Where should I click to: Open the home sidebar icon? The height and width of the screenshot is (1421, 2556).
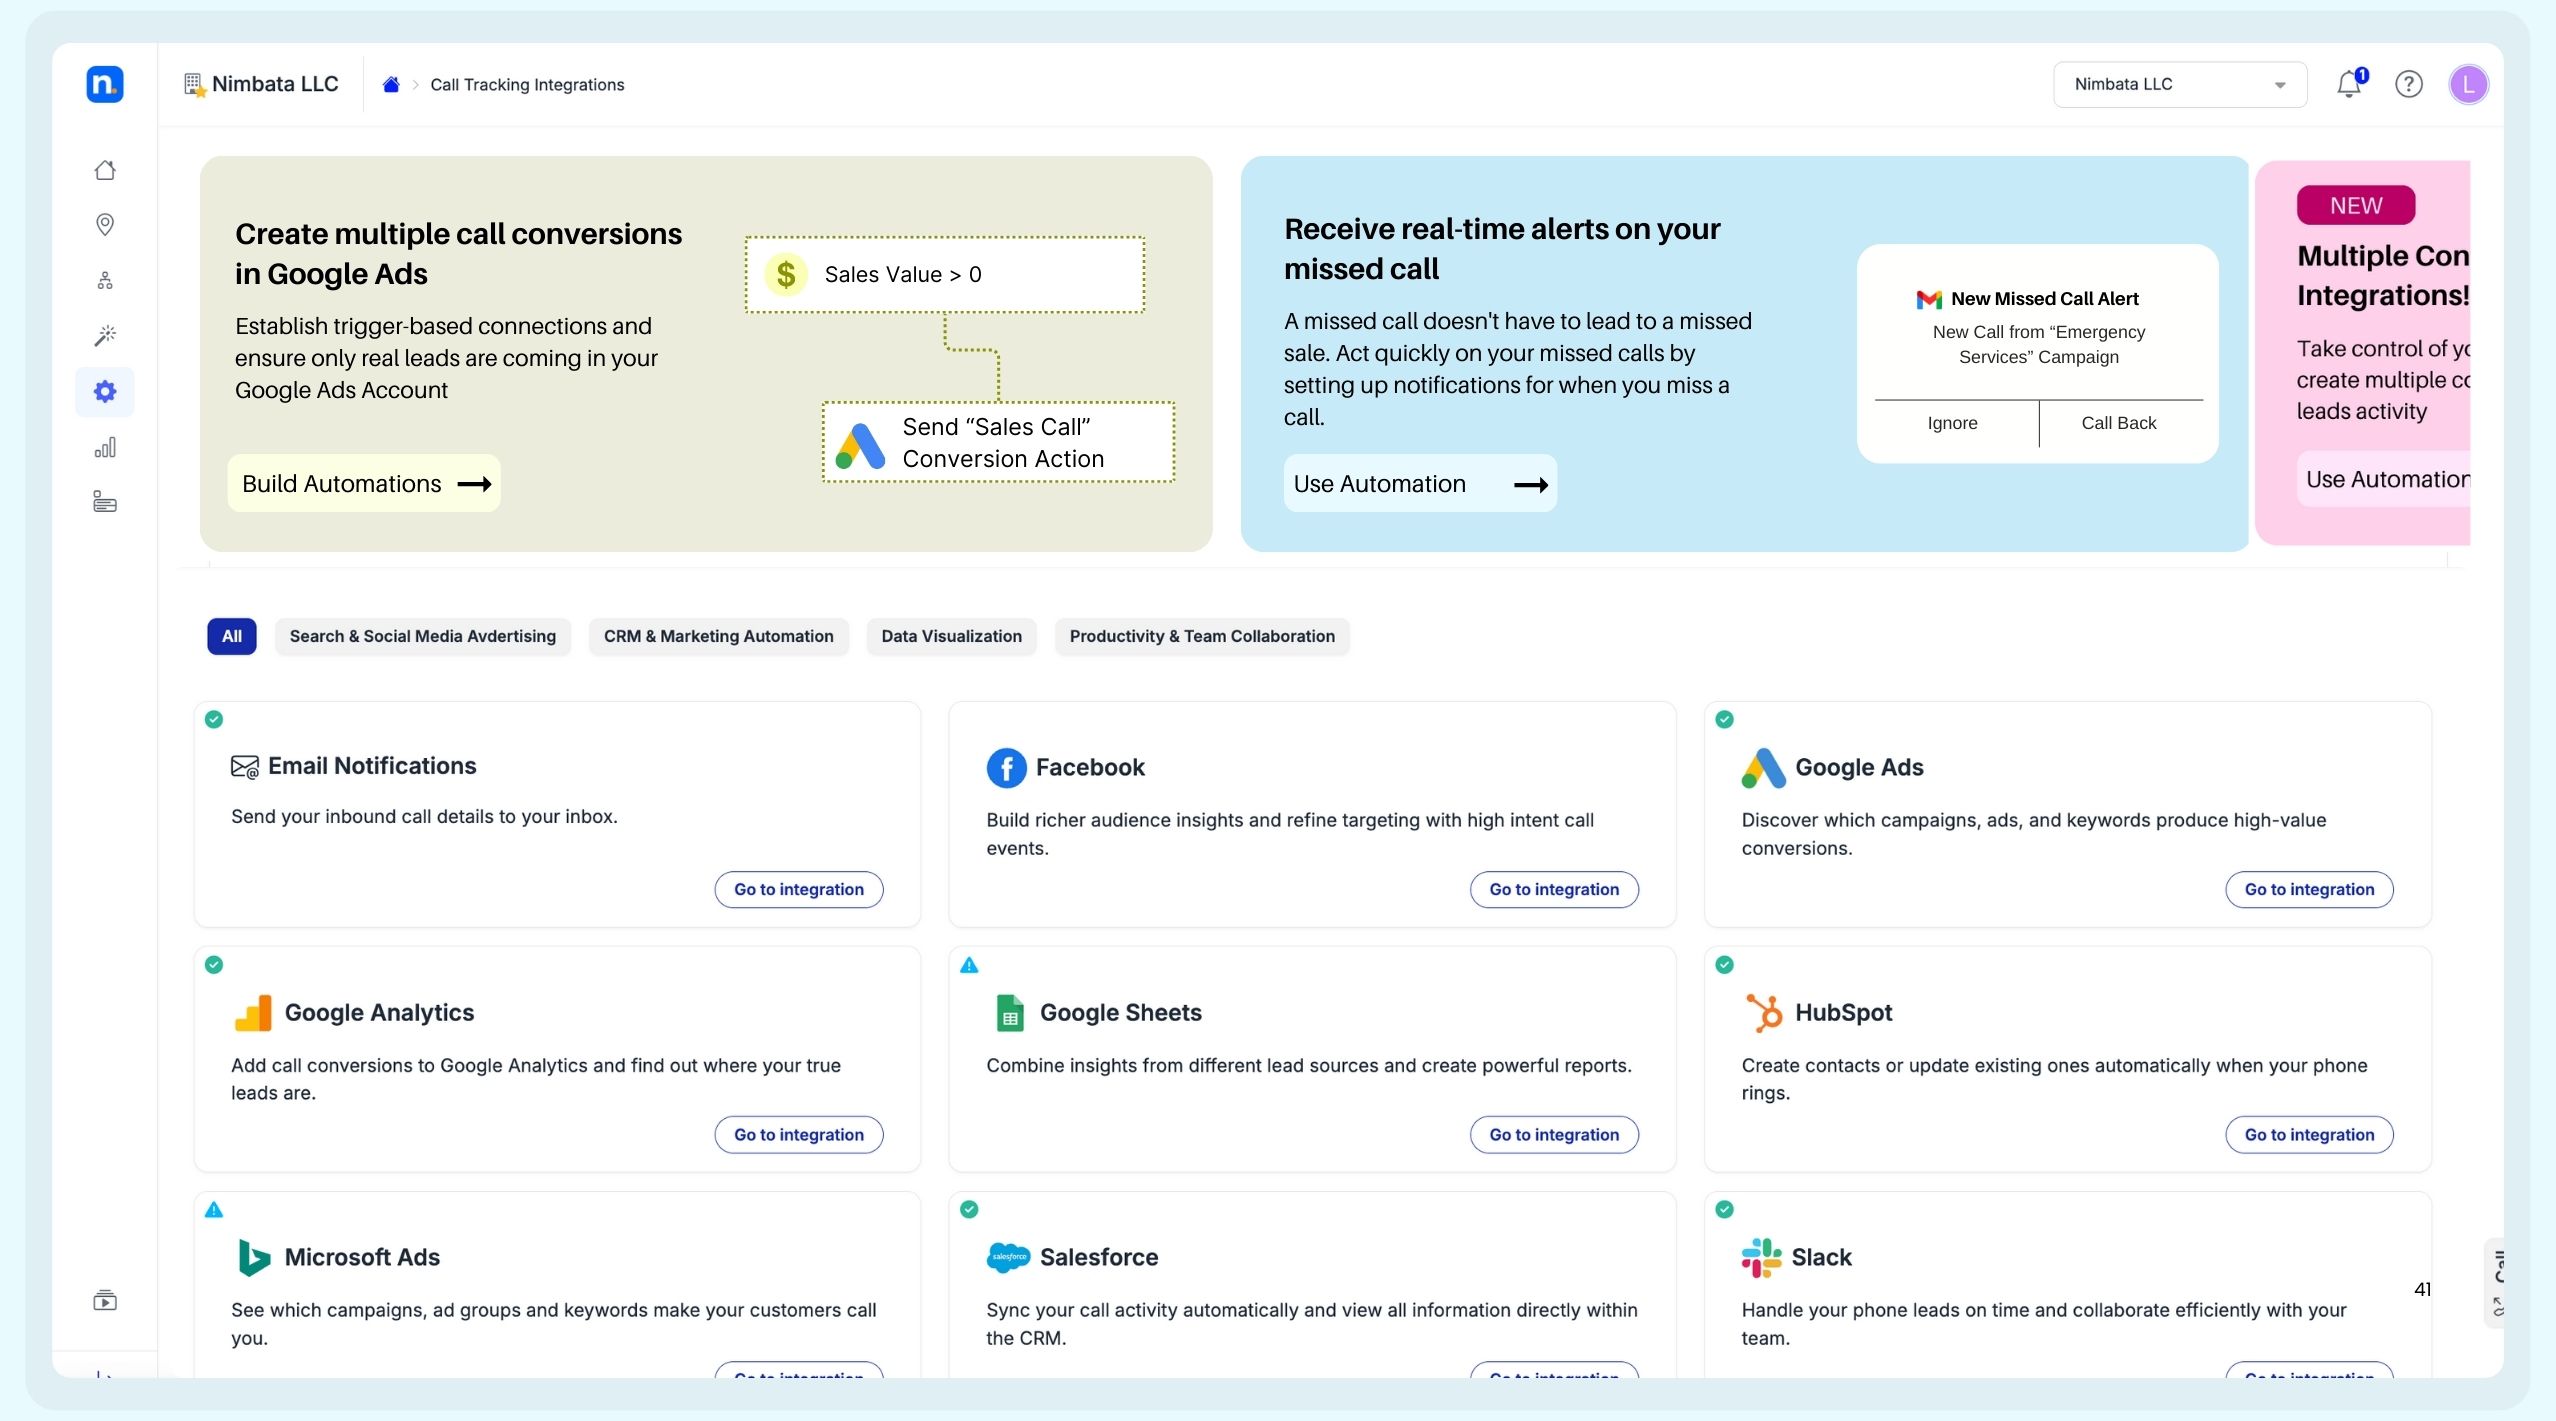point(105,170)
